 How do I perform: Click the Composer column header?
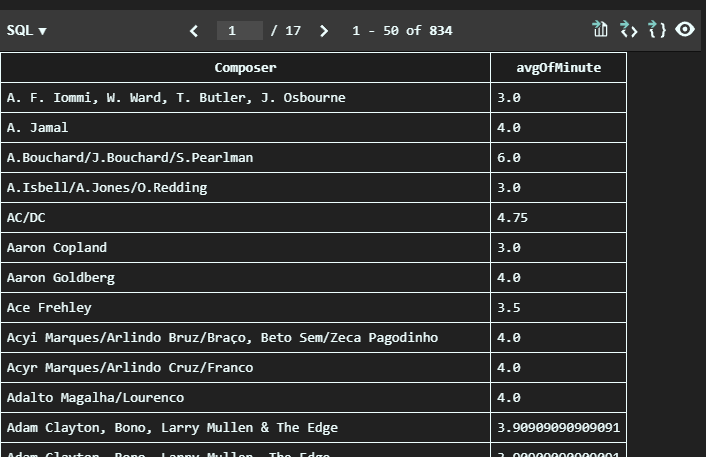(245, 68)
